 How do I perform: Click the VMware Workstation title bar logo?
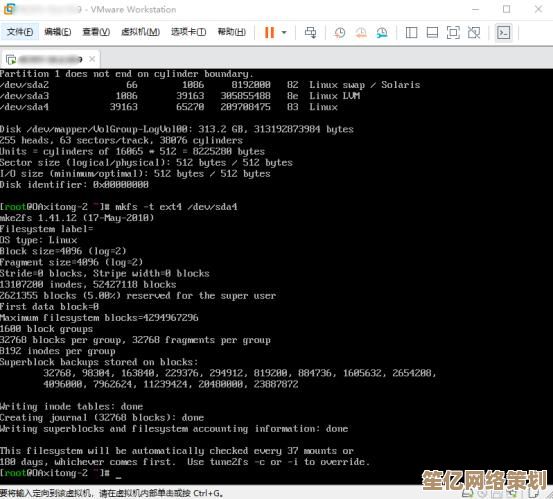[x=10, y=9]
